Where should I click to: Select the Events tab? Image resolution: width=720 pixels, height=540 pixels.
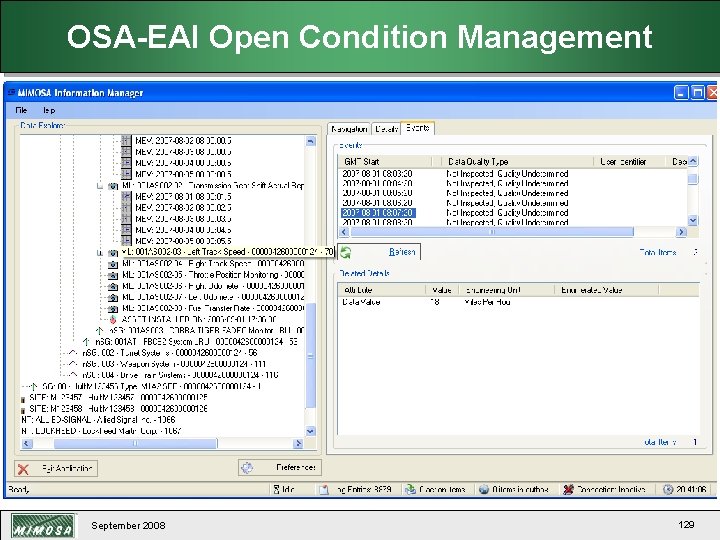click(417, 128)
